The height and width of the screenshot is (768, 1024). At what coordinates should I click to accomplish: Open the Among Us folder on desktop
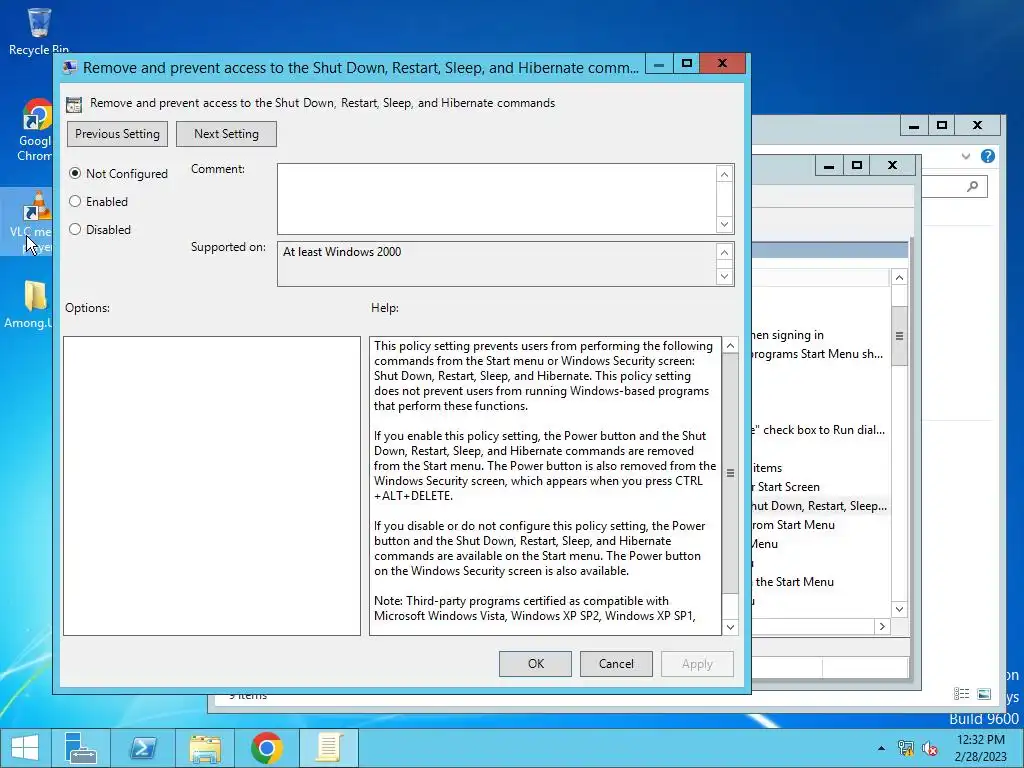[x=29, y=304]
